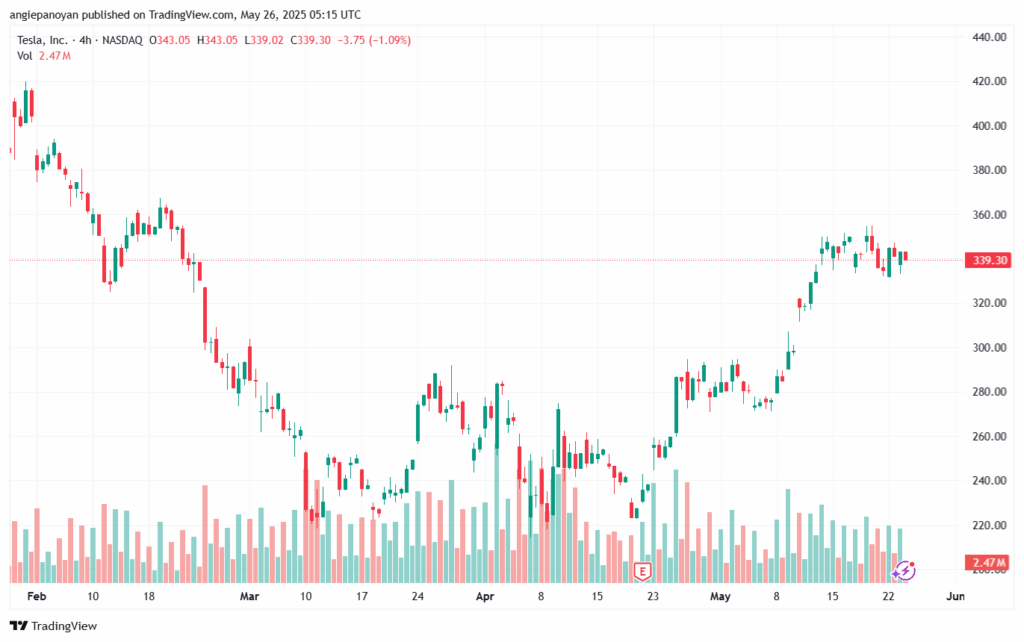Click the 220.00 price axis label
Screen dimensions: 1024x642
(x=989, y=525)
